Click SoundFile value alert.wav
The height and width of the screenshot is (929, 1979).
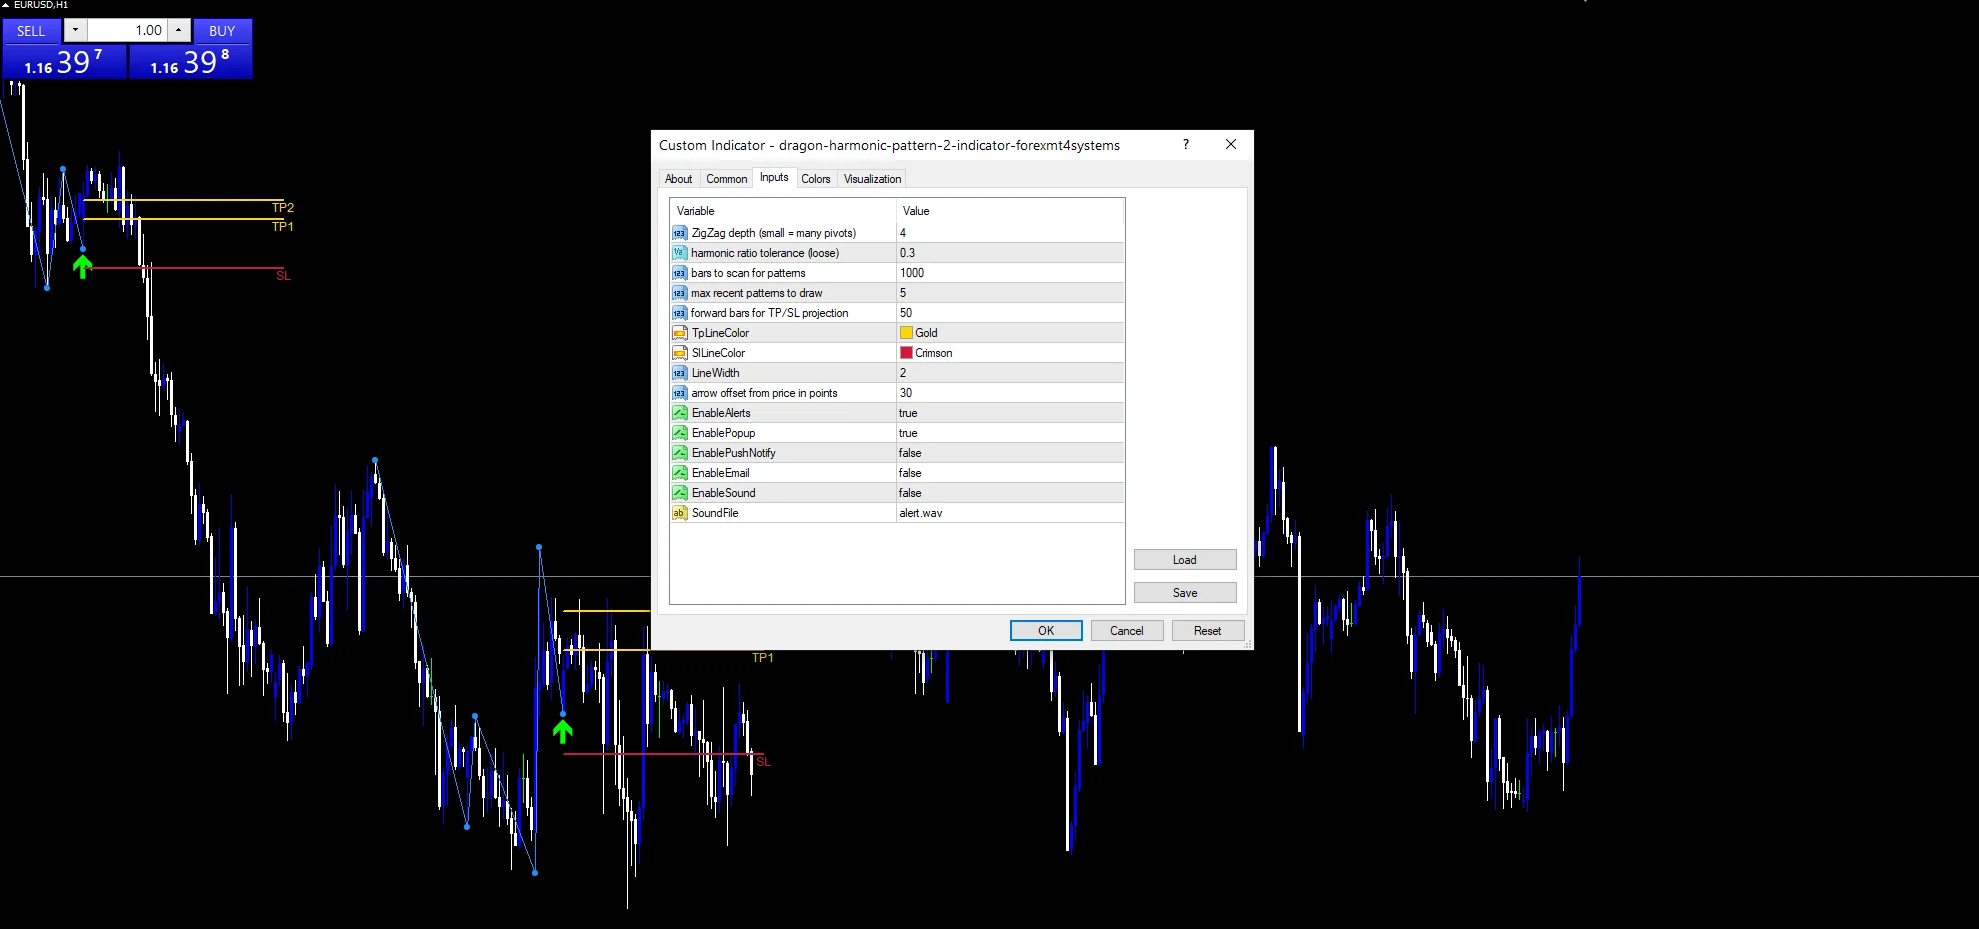point(1010,513)
